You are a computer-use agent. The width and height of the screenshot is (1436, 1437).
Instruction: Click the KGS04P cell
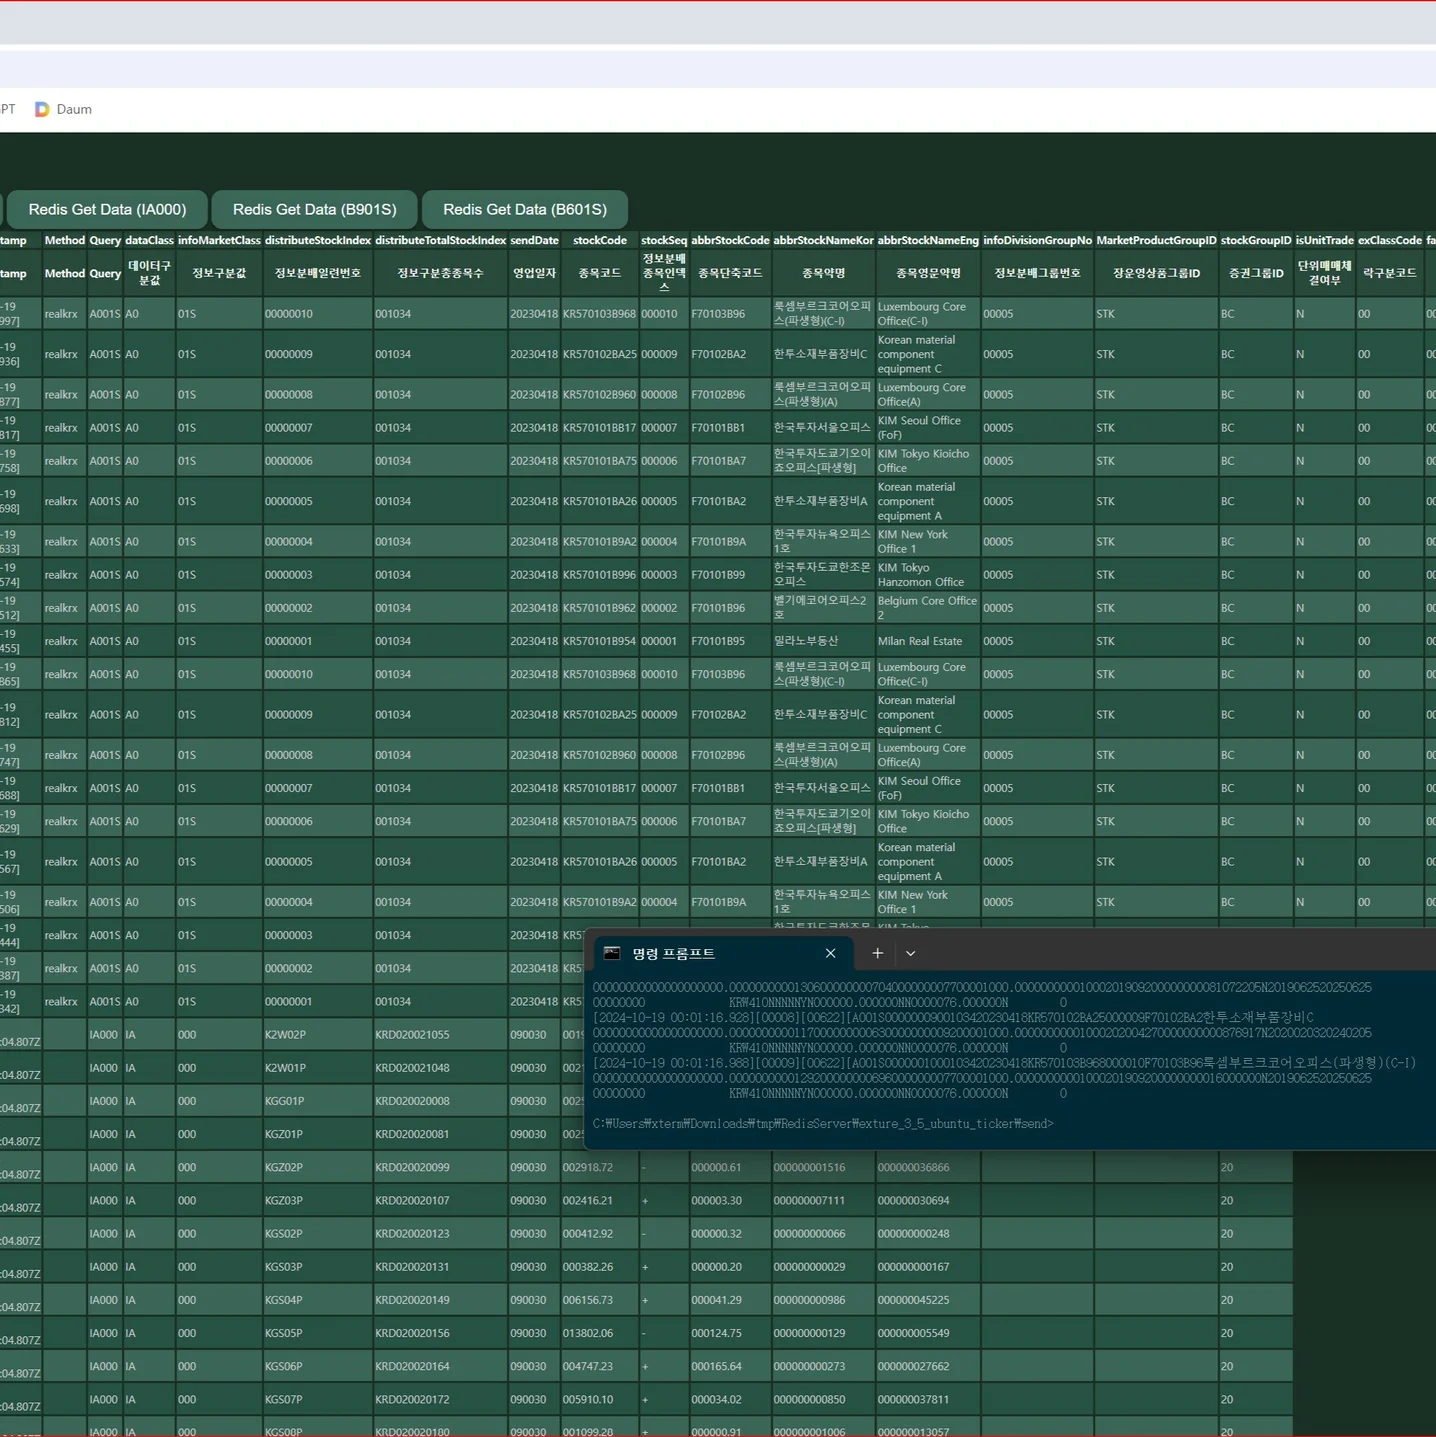coord(318,1300)
